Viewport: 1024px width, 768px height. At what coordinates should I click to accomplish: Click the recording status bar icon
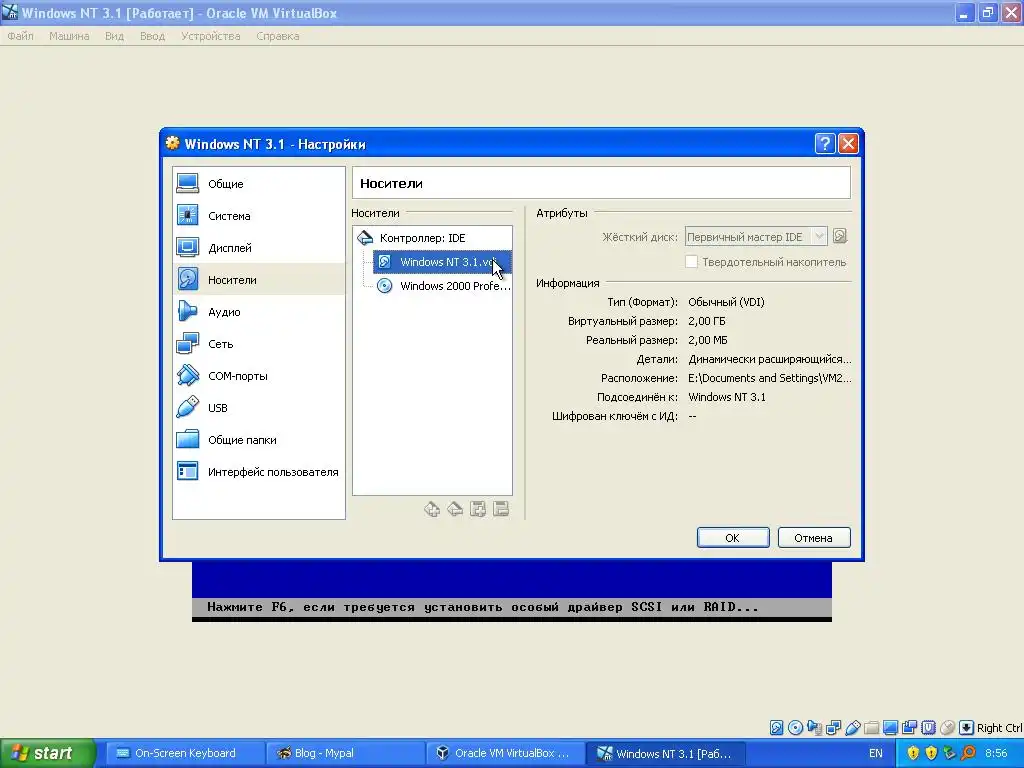coord(909,728)
